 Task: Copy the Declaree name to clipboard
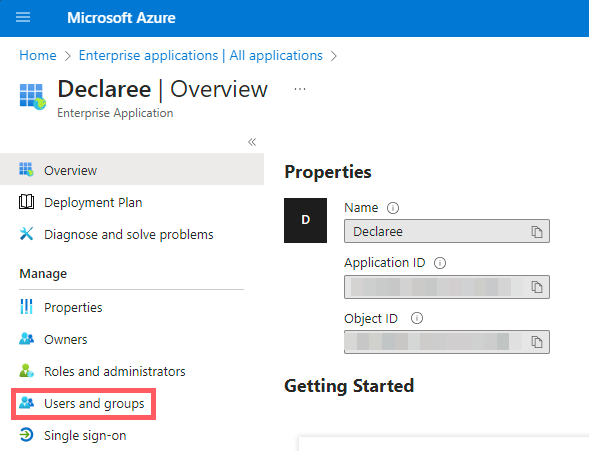click(x=536, y=232)
